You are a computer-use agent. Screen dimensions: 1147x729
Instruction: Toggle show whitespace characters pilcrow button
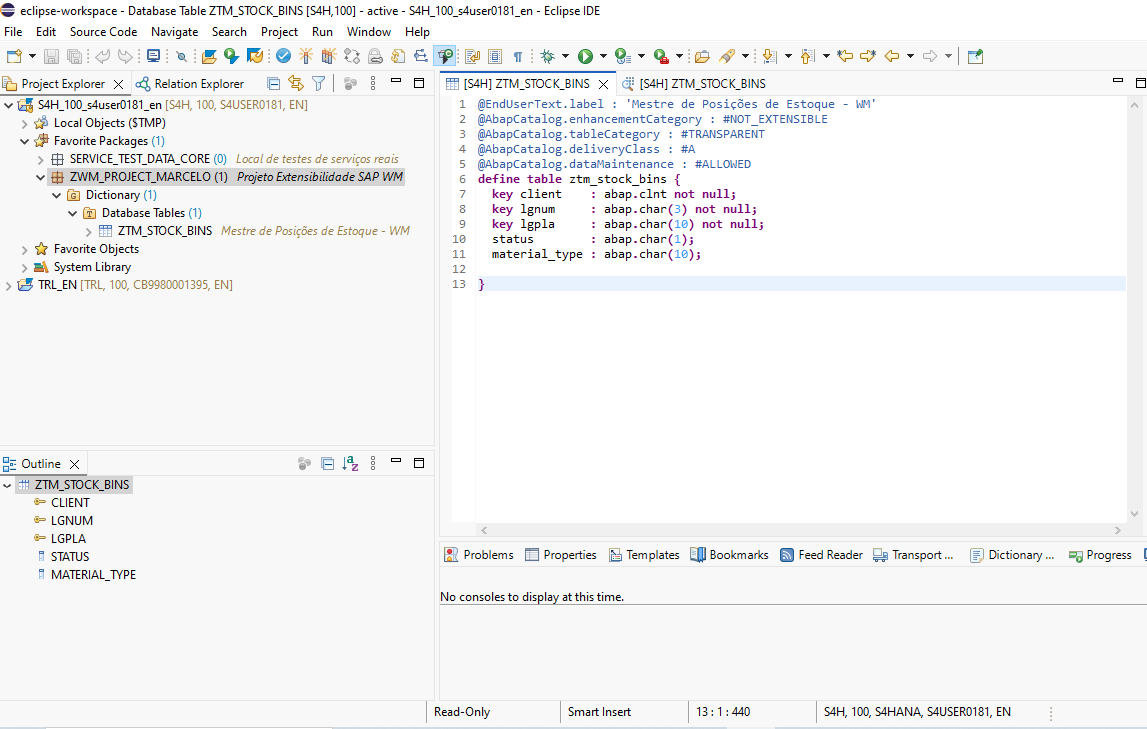click(518, 57)
